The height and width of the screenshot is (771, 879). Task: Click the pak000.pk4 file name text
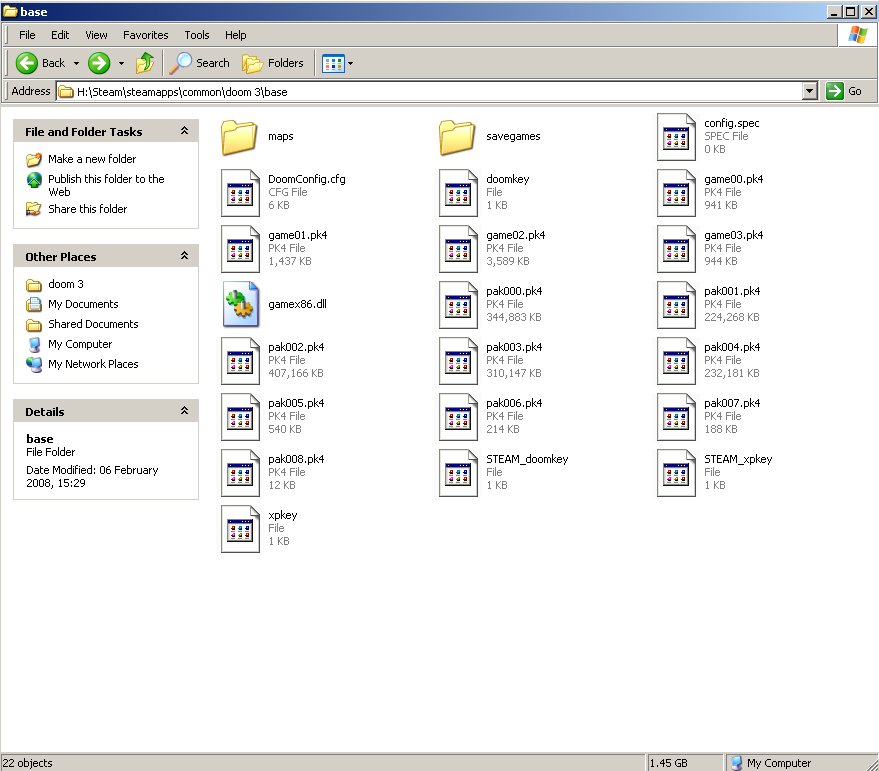(x=514, y=291)
